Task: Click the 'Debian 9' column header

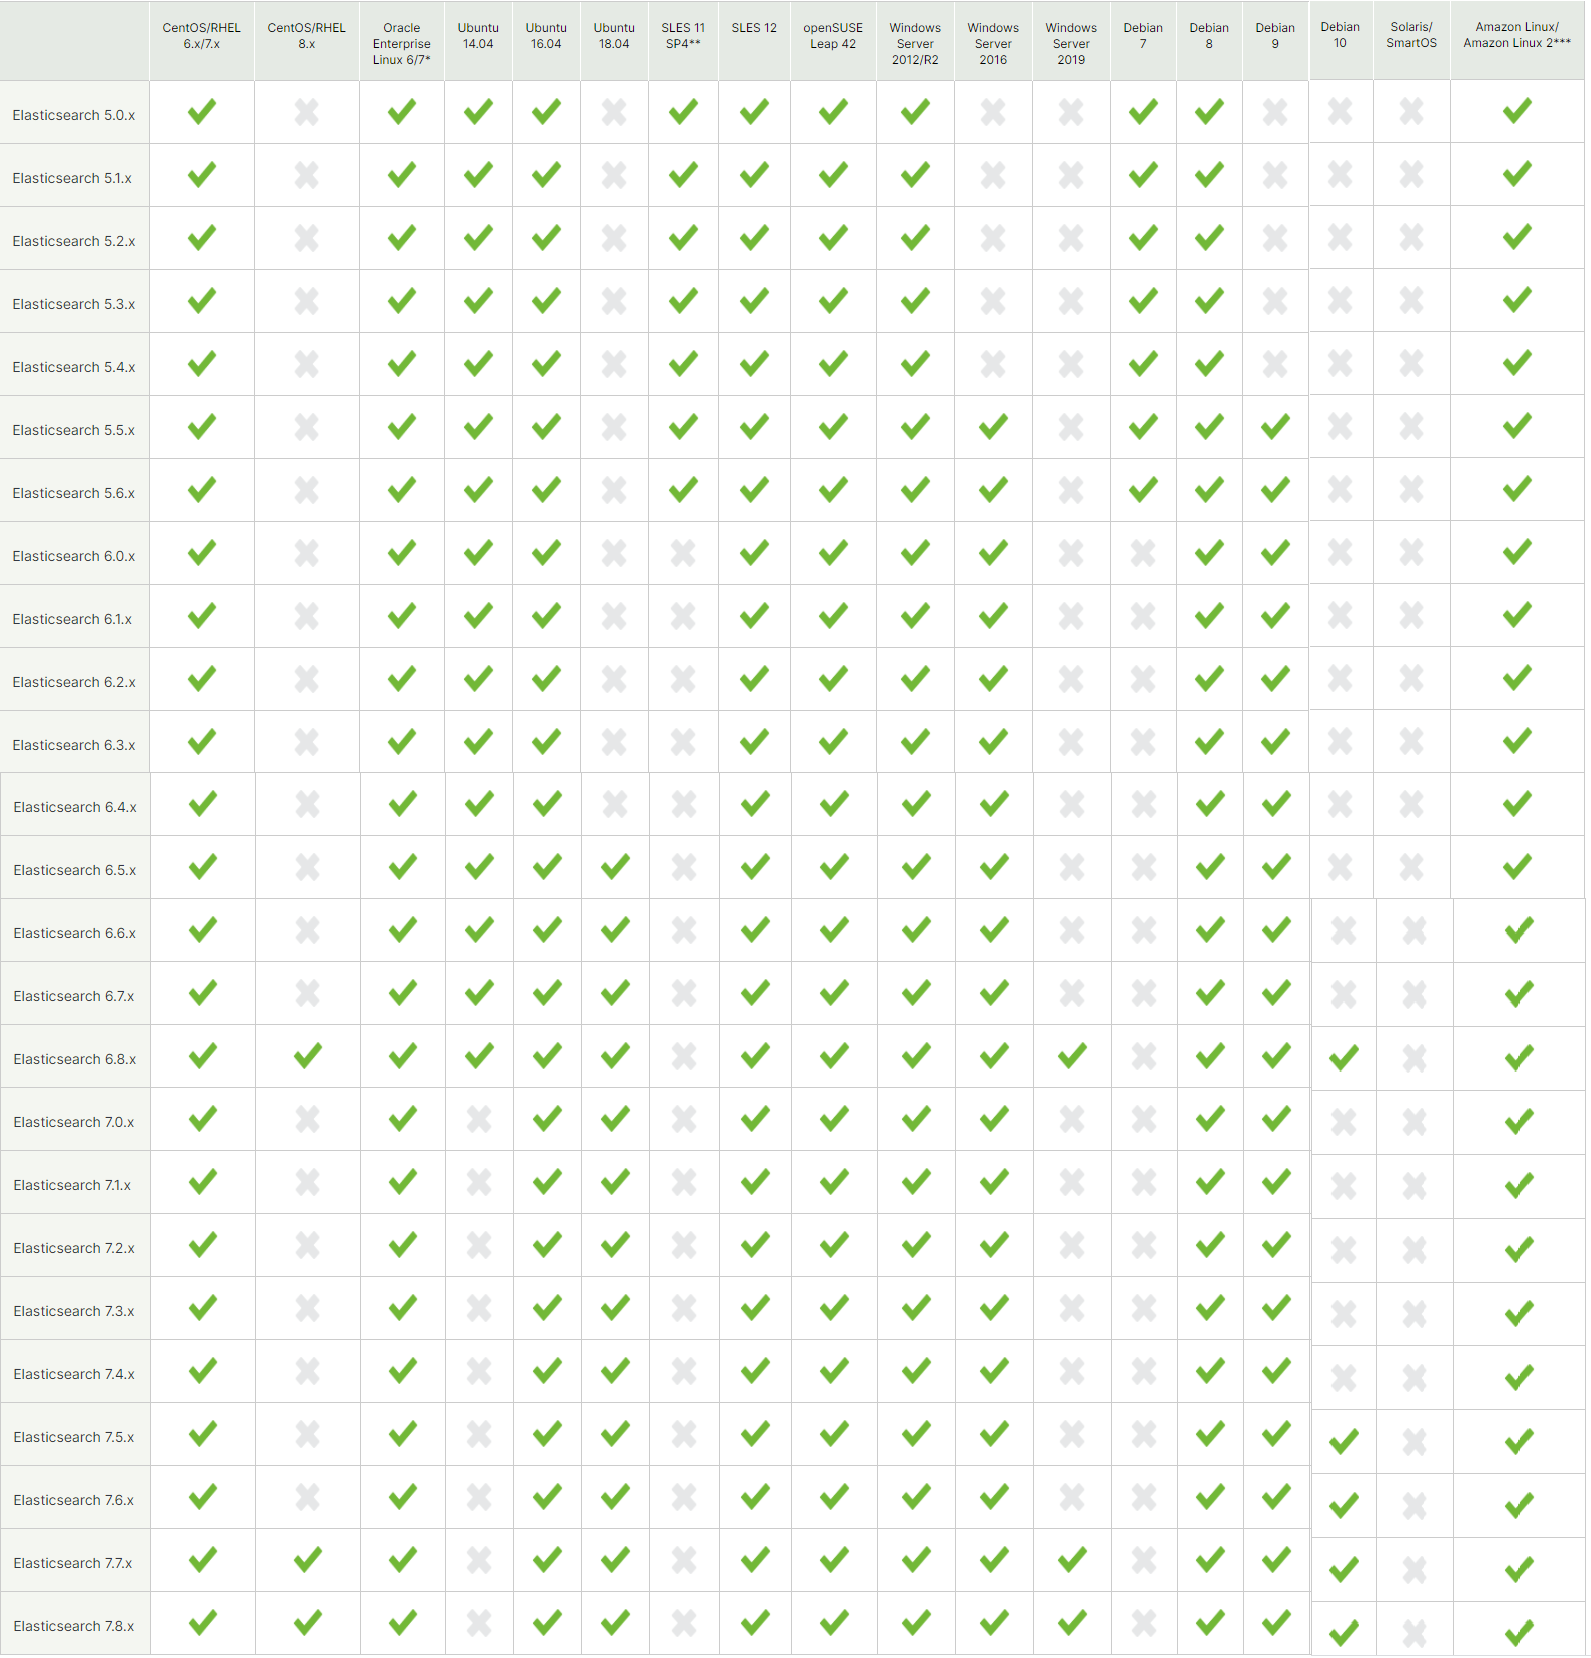Action: [1275, 36]
